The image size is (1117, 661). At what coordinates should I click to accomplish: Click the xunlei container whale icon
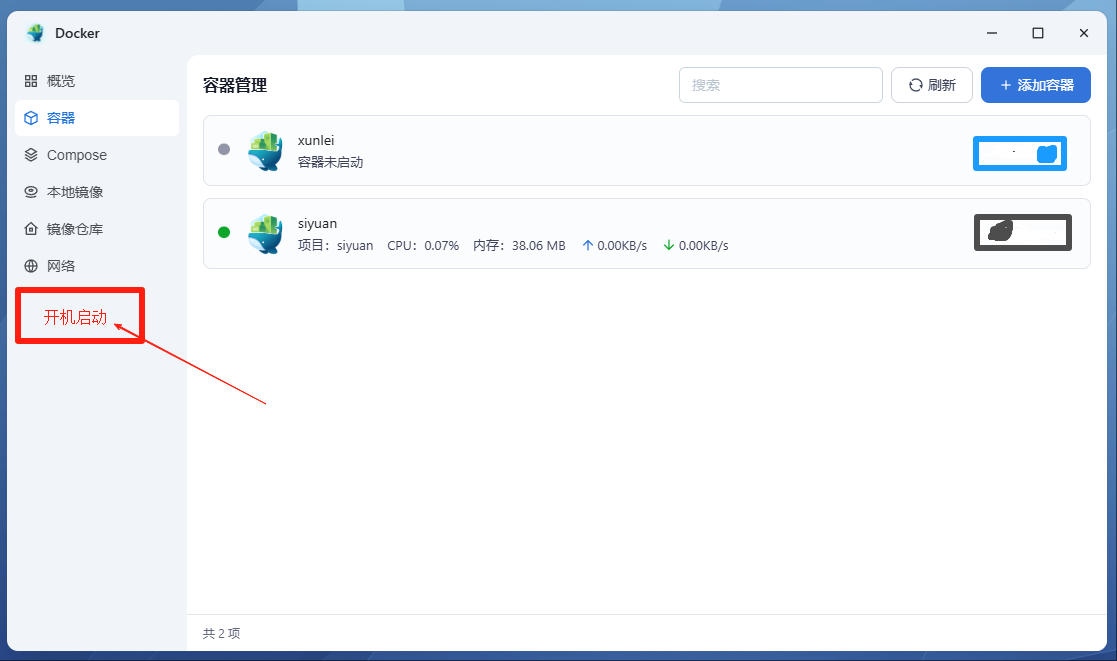pyautogui.click(x=266, y=151)
